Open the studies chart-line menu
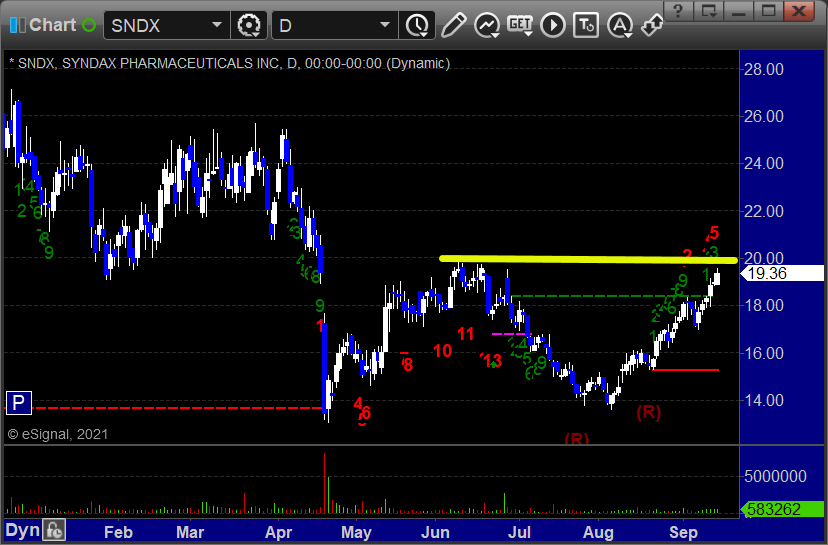Image resolution: width=828 pixels, height=545 pixels. [487, 25]
